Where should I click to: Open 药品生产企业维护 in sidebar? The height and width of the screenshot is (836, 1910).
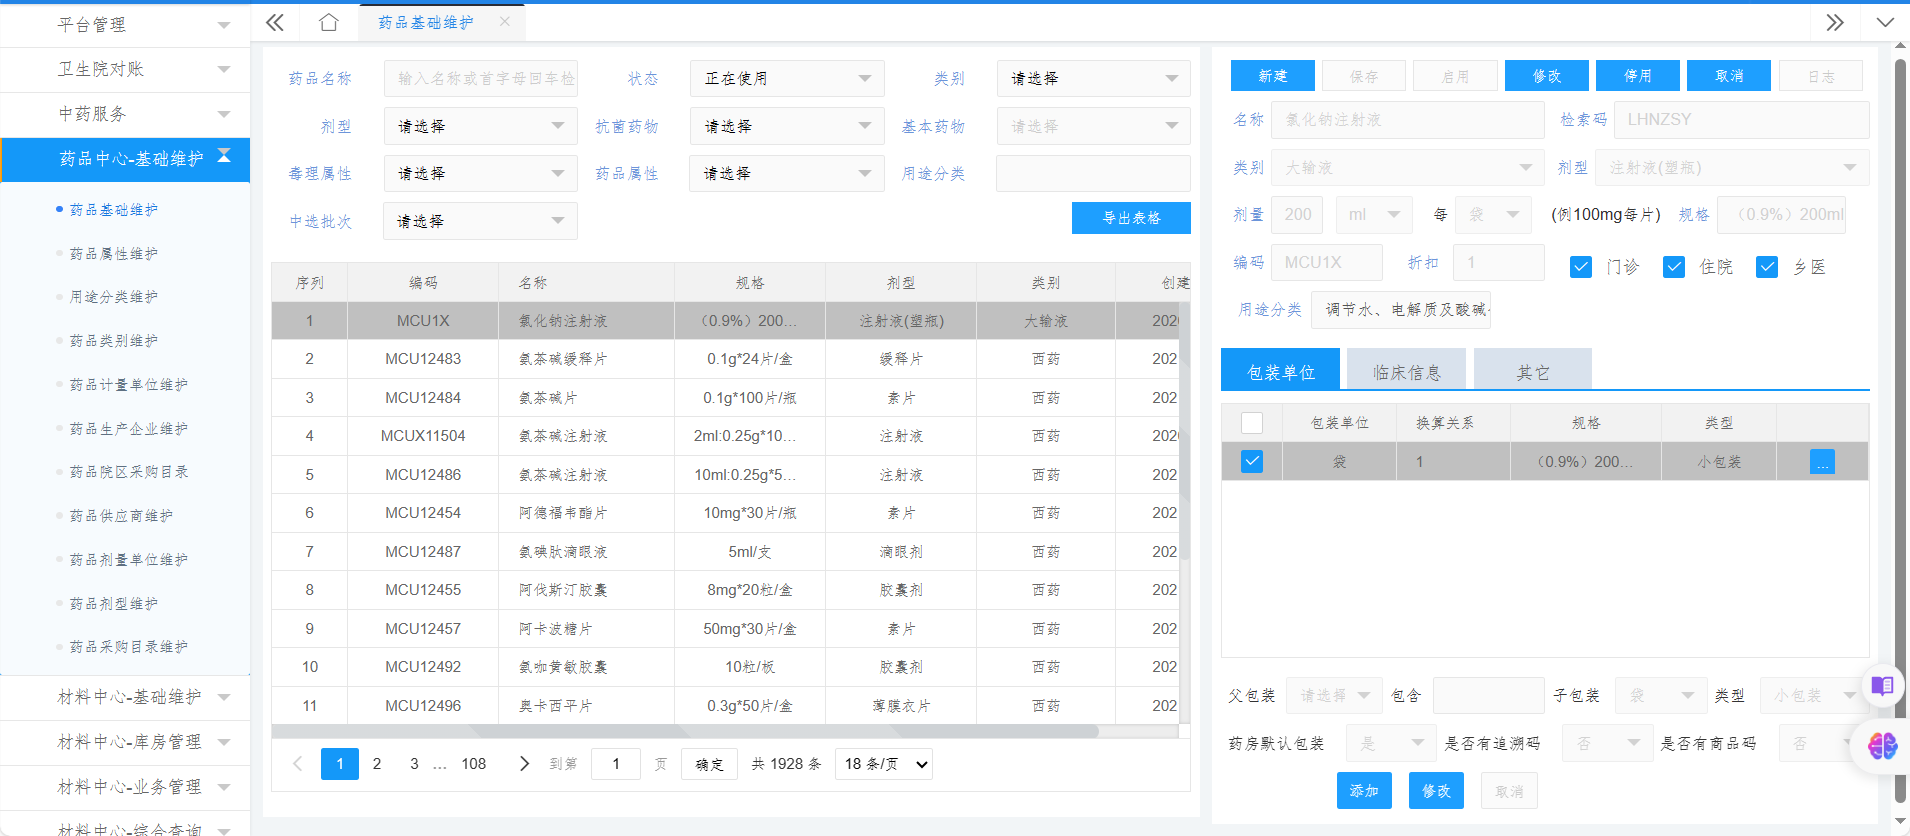(128, 429)
